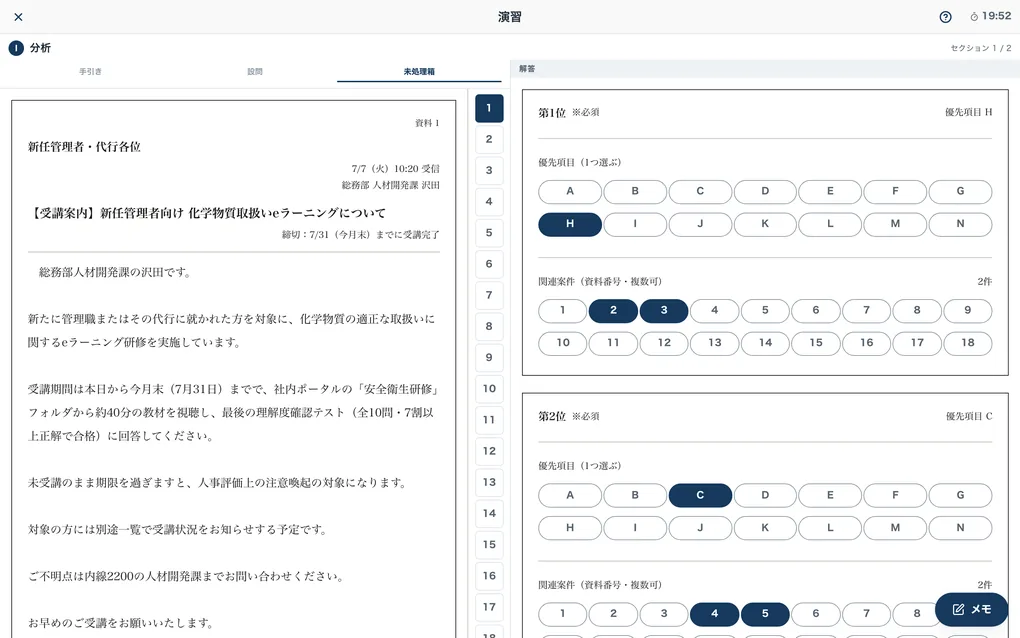Toggle related case 5 in 第2位
This screenshot has width=1020, height=638.
tap(765, 614)
